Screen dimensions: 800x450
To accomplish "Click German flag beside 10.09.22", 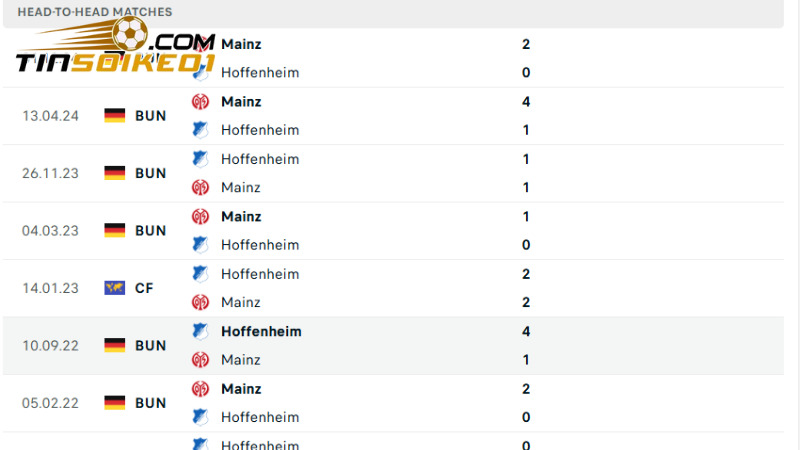I will [x=115, y=345].
